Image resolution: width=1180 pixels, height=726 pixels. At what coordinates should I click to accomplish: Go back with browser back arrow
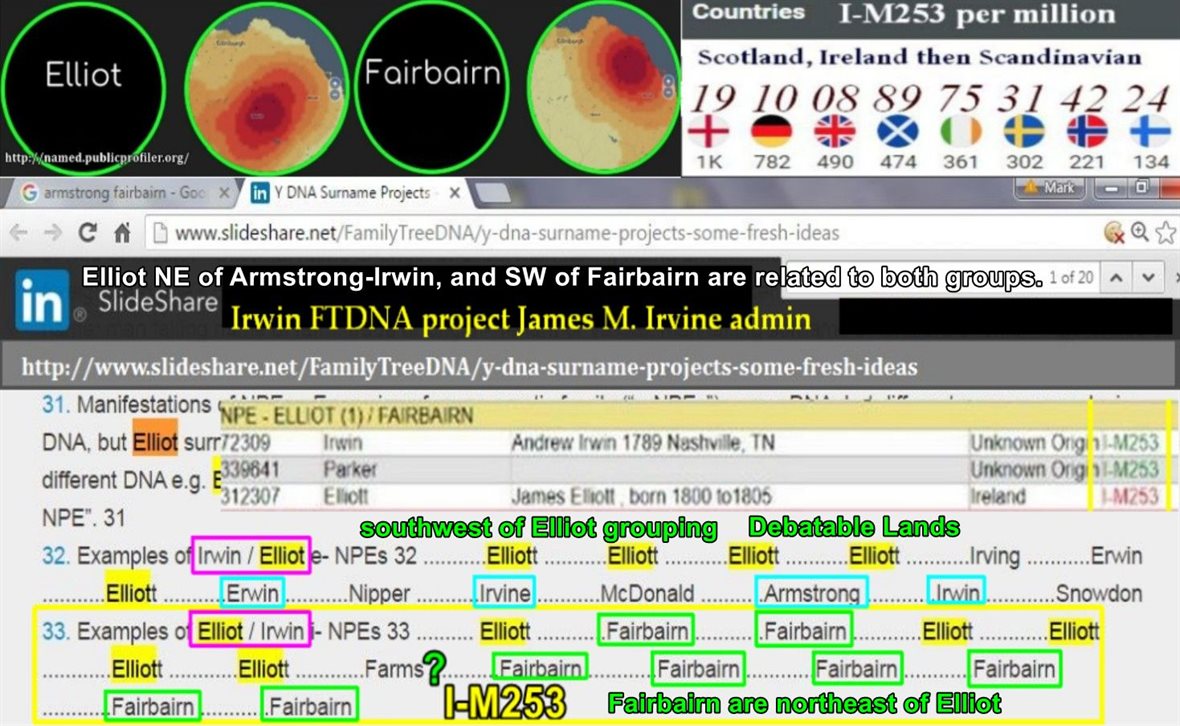[x=18, y=233]
